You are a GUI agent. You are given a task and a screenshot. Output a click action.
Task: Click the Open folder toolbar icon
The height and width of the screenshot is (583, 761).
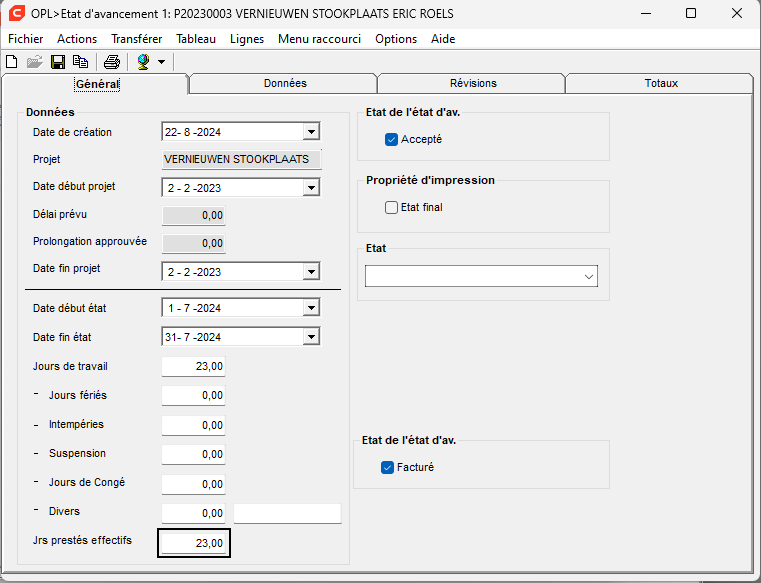pos(34,62)
